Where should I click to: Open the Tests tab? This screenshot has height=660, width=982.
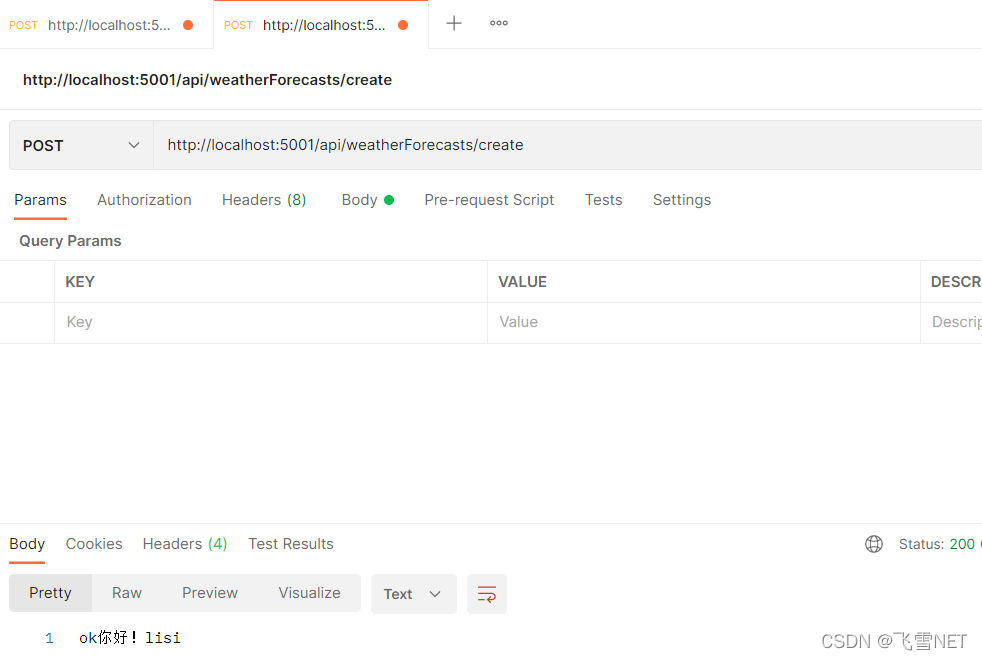click(603, 200)
